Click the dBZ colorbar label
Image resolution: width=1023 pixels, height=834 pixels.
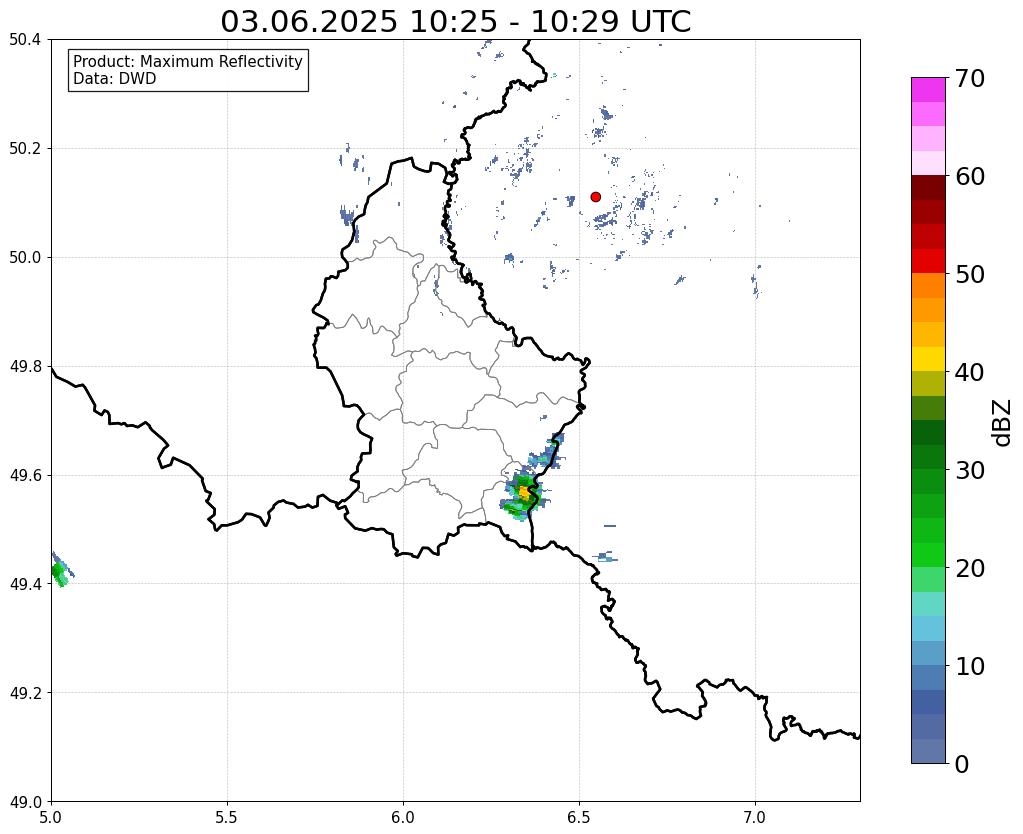(1002, 423)
